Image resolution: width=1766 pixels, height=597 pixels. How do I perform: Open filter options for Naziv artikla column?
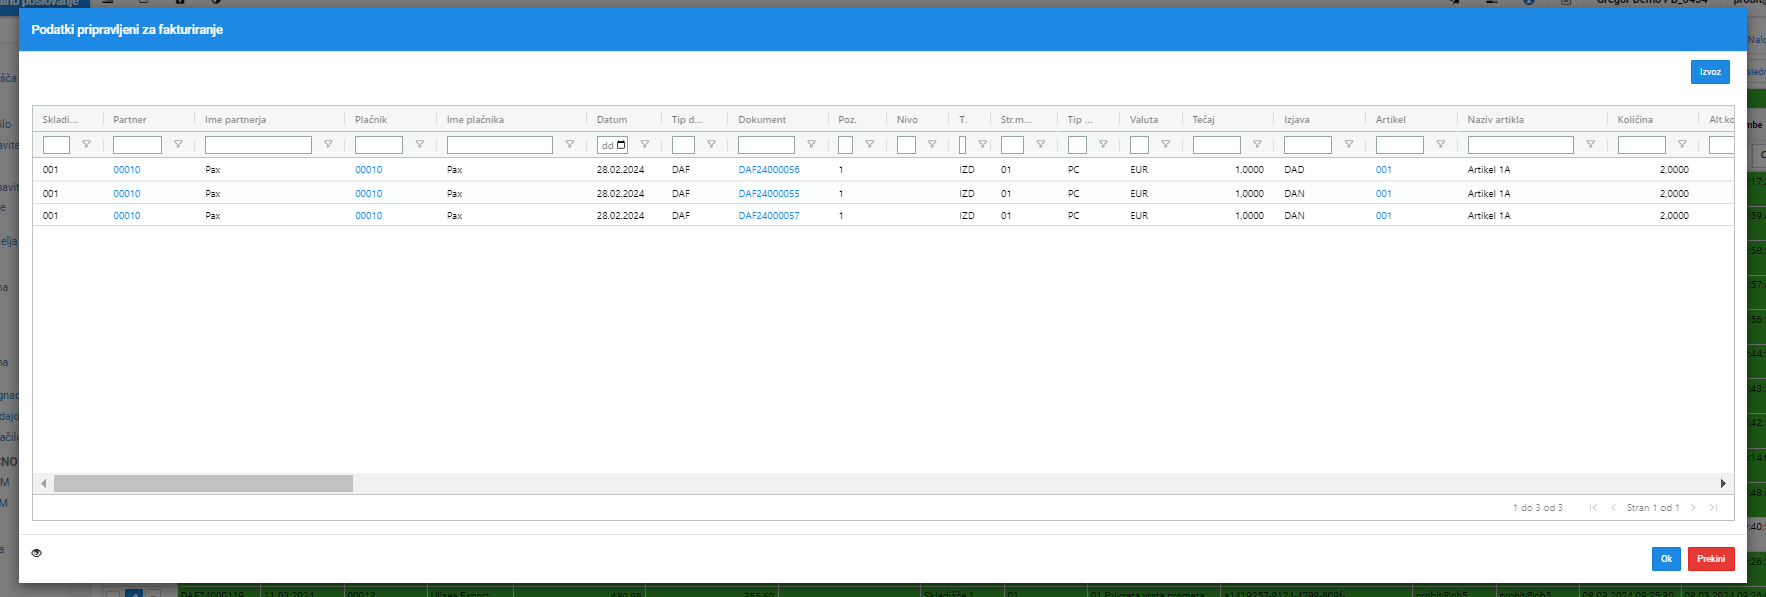(x=1590, y=145)
